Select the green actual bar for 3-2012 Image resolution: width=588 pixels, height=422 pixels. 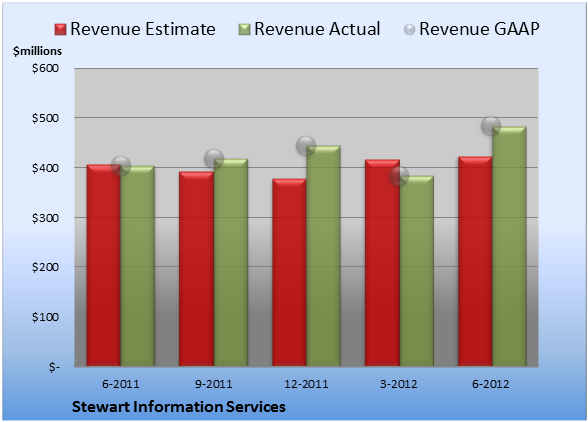416,271
